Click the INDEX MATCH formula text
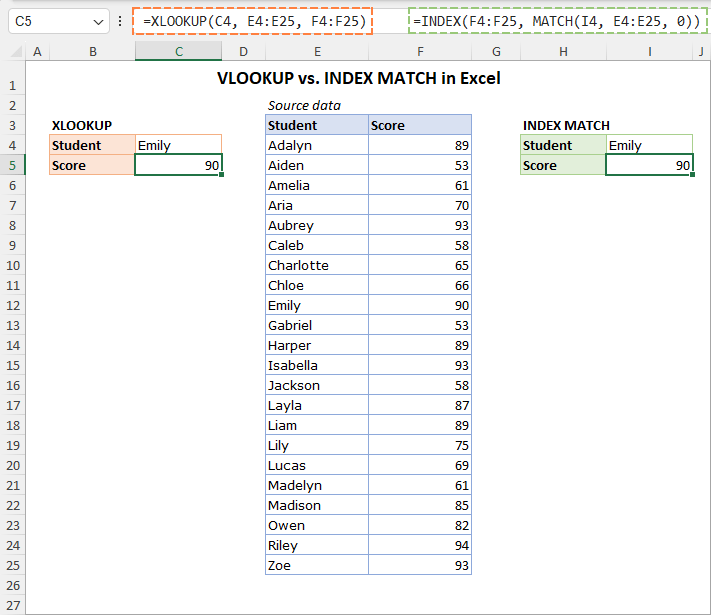The width and height of the screenshot is (711, 615). (557, 21)
